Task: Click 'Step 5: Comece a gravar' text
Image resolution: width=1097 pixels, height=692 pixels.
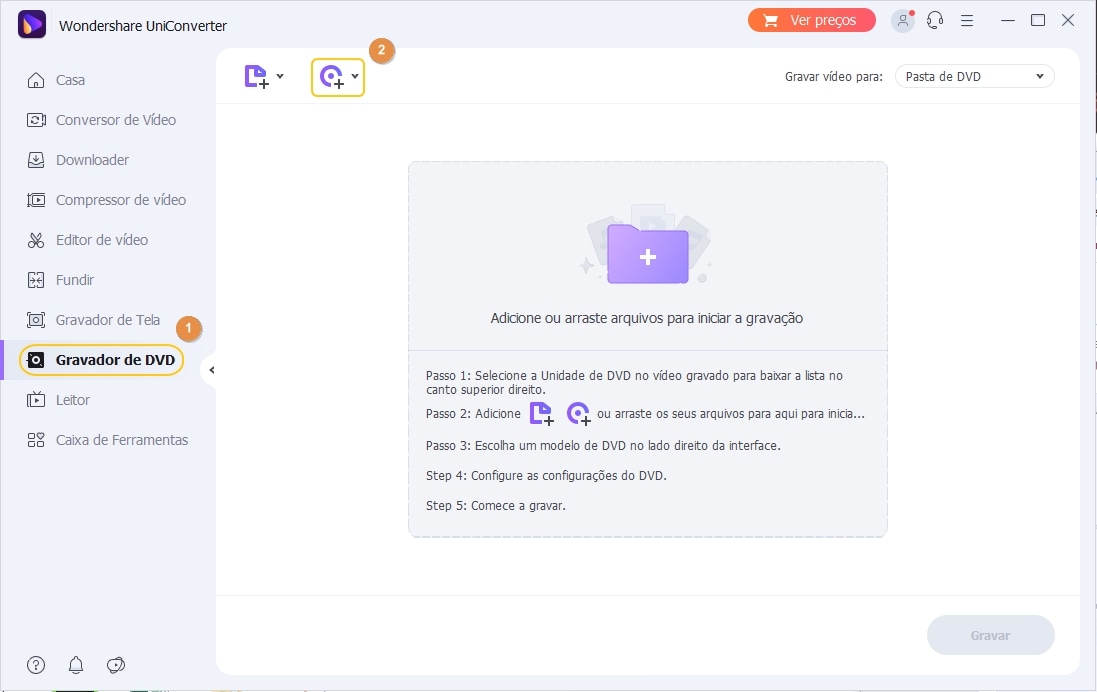Action: (495, 506)
